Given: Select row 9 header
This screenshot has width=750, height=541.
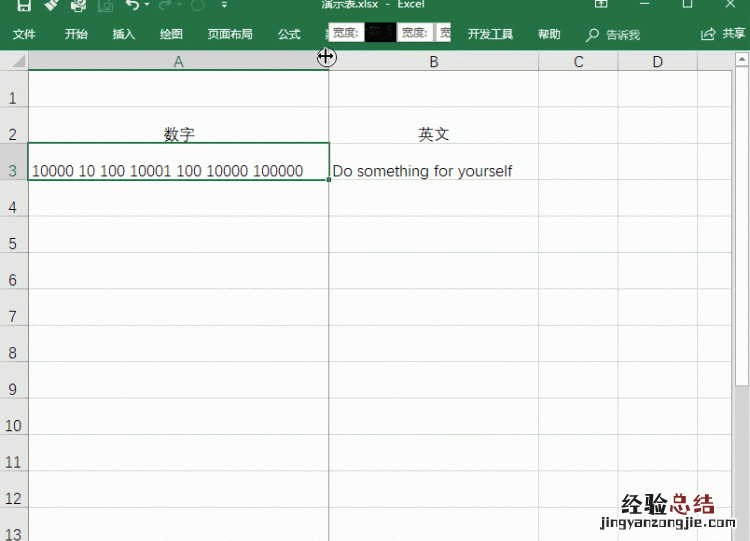Looking at the screenshot, I should 14,380.
